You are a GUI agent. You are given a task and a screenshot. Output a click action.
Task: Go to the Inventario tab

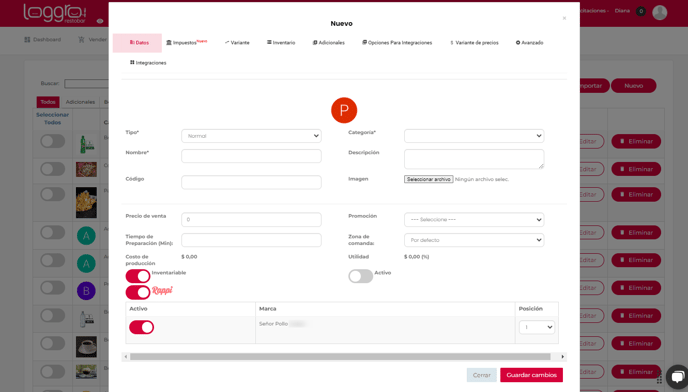281,43
